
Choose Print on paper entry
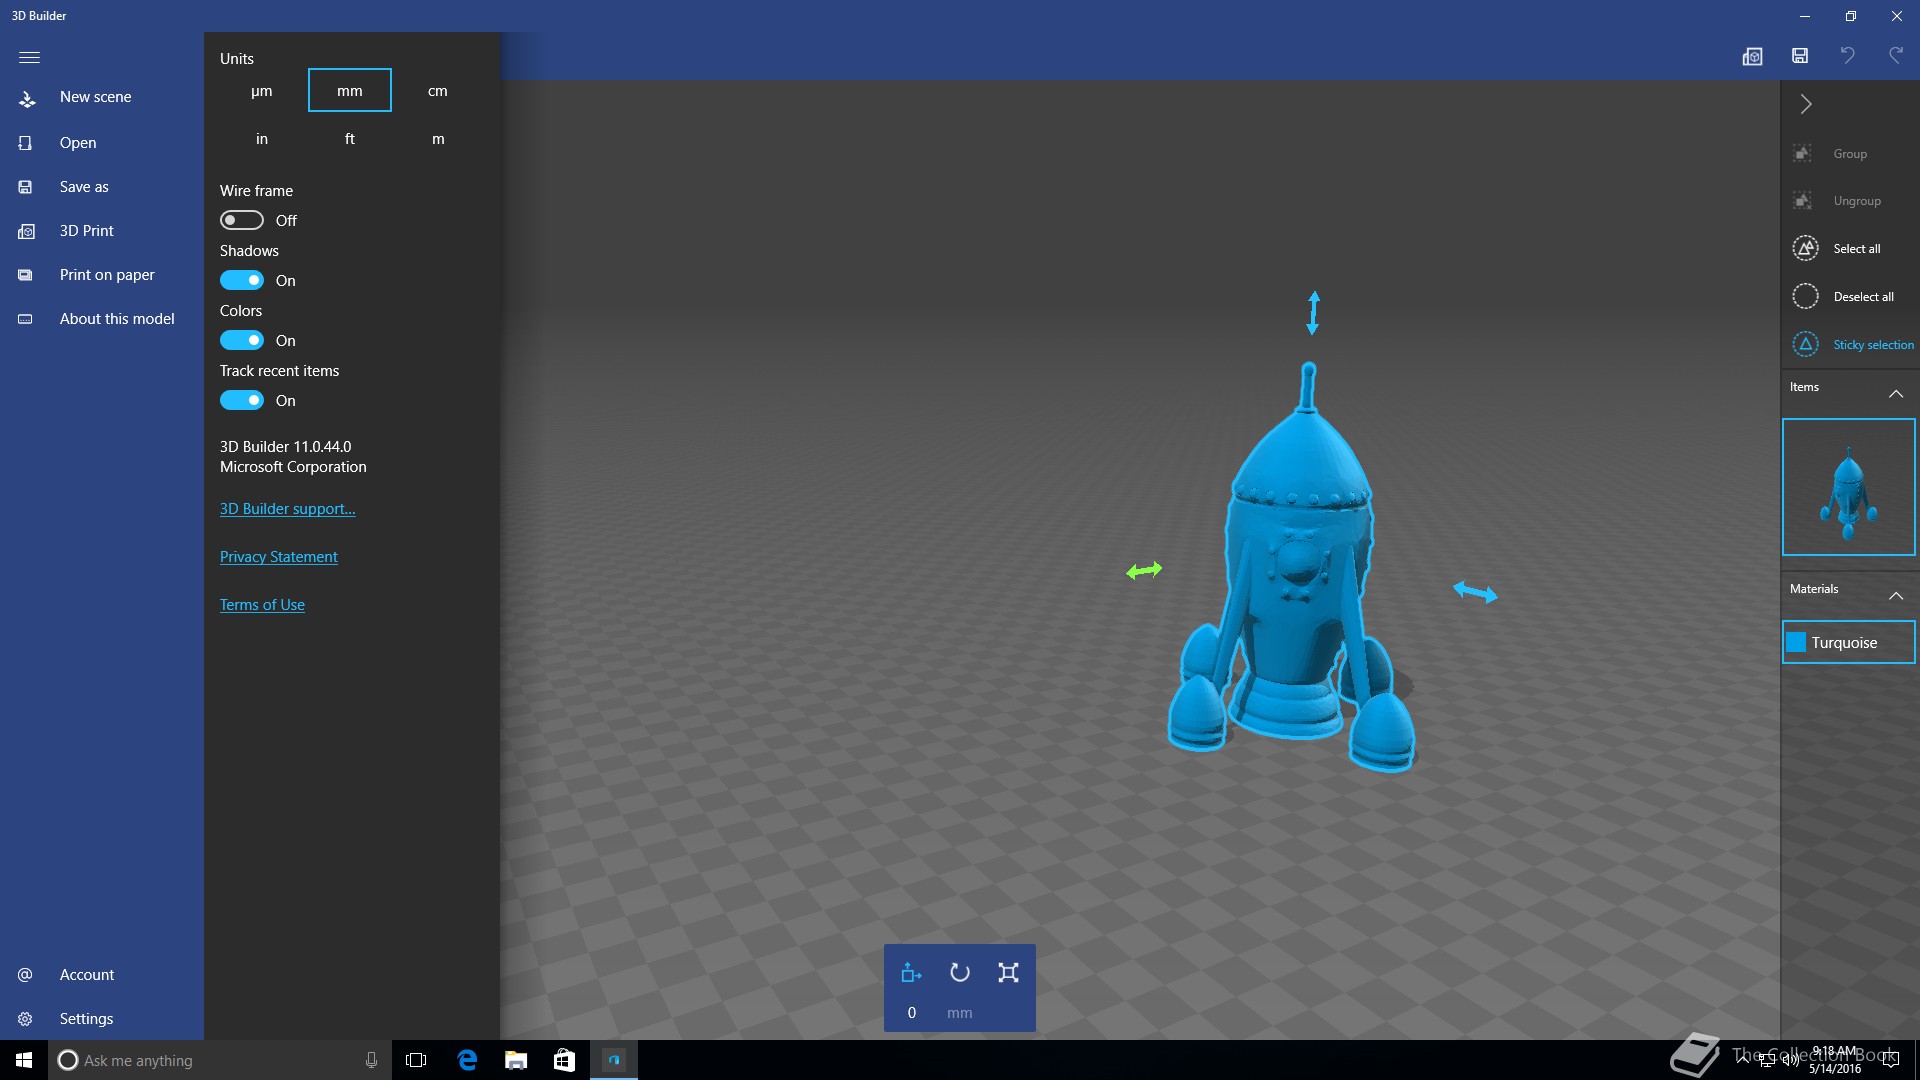102,275
